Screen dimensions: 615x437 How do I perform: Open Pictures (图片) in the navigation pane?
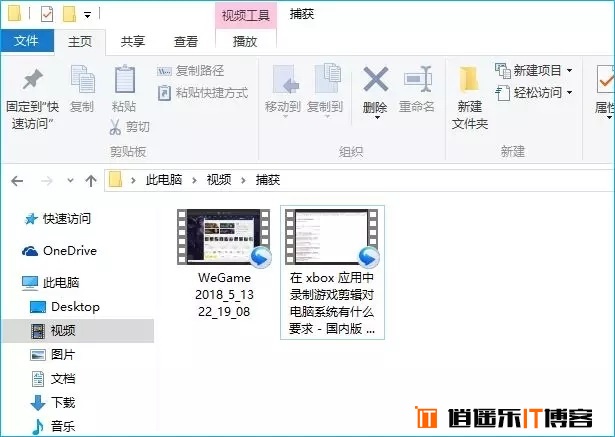53,355
